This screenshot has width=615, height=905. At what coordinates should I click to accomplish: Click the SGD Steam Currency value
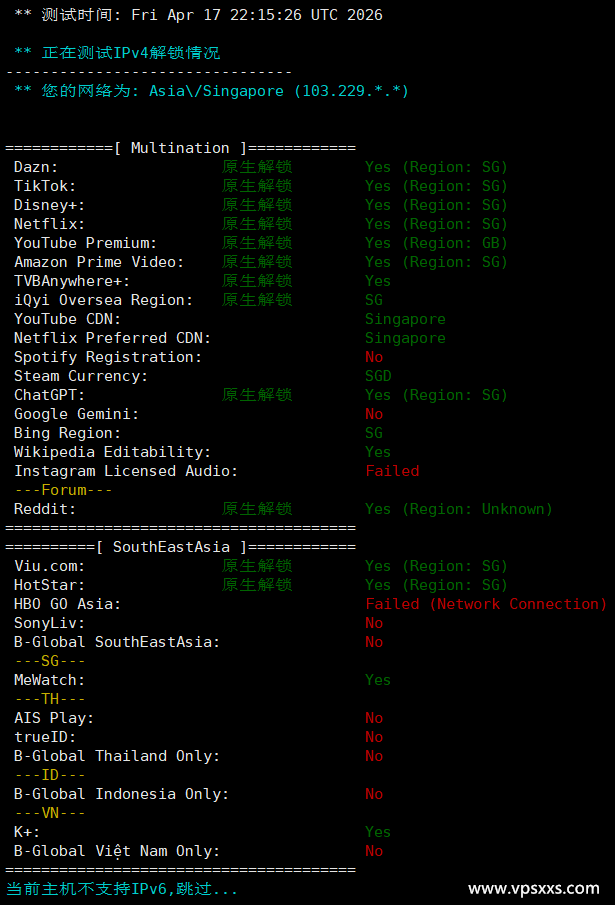pyautogui.click(x=378, y=376)
